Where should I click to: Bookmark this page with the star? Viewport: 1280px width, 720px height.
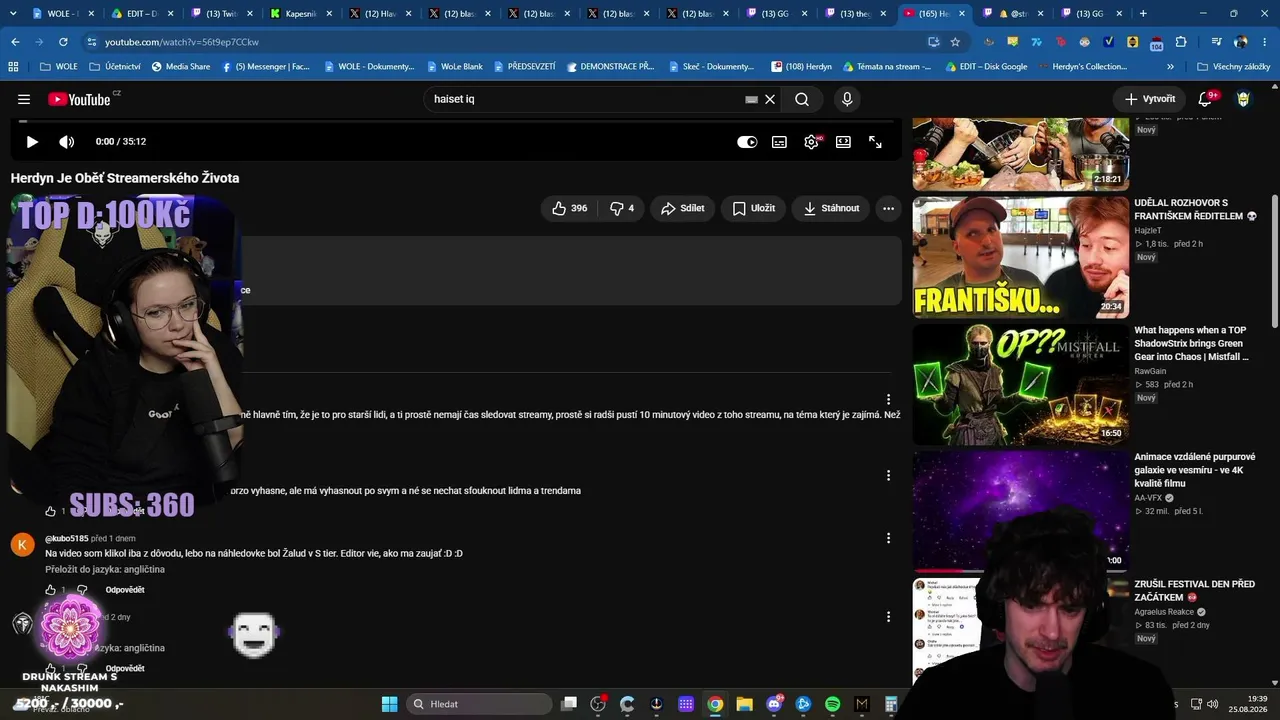coord(955,42)
